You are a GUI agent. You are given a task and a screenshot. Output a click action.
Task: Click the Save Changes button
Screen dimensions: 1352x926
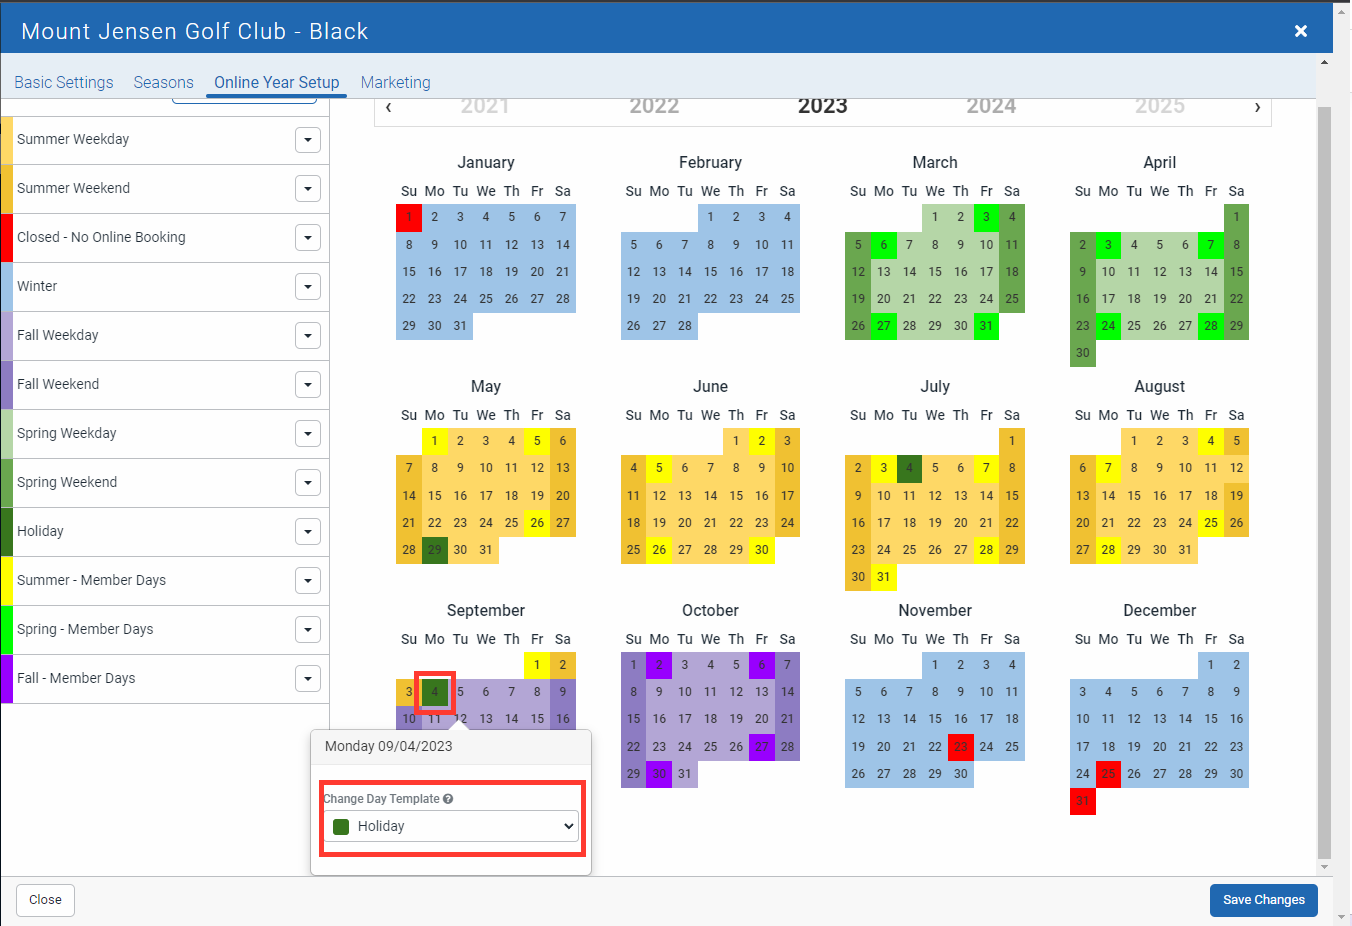[x=1263, y=900]
